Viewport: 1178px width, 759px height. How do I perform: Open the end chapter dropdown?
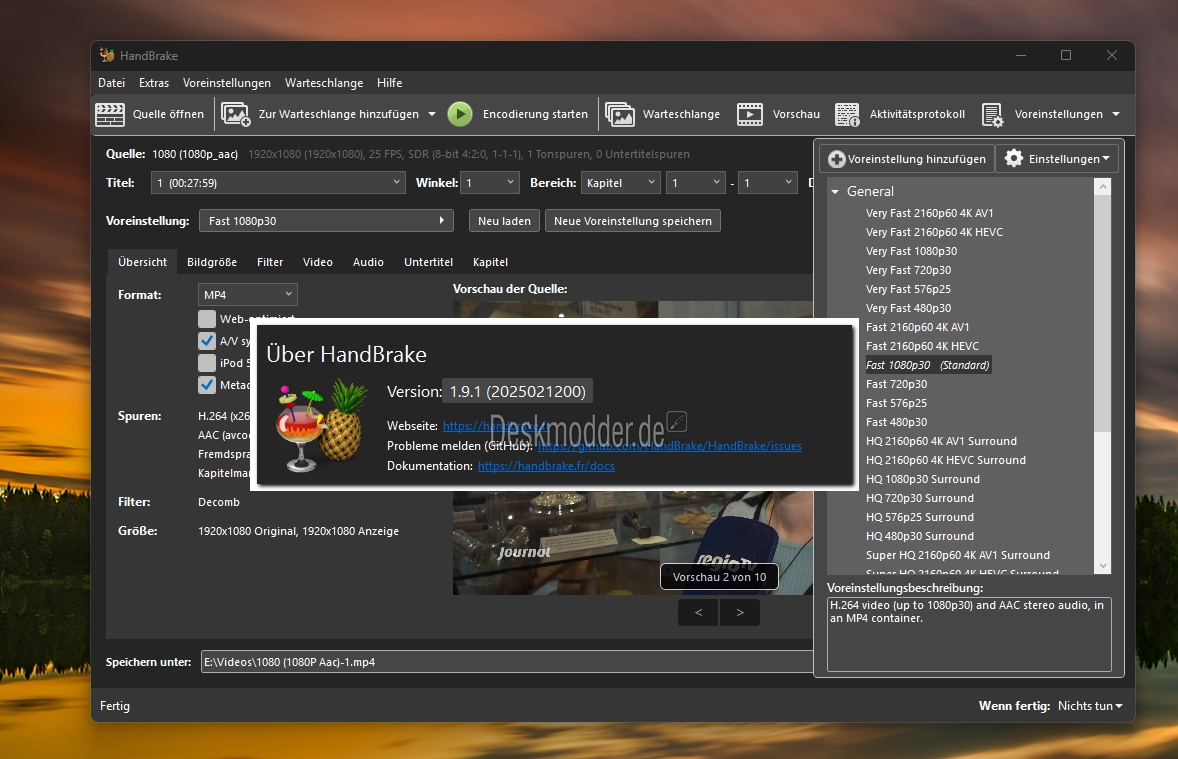(766, 183)
